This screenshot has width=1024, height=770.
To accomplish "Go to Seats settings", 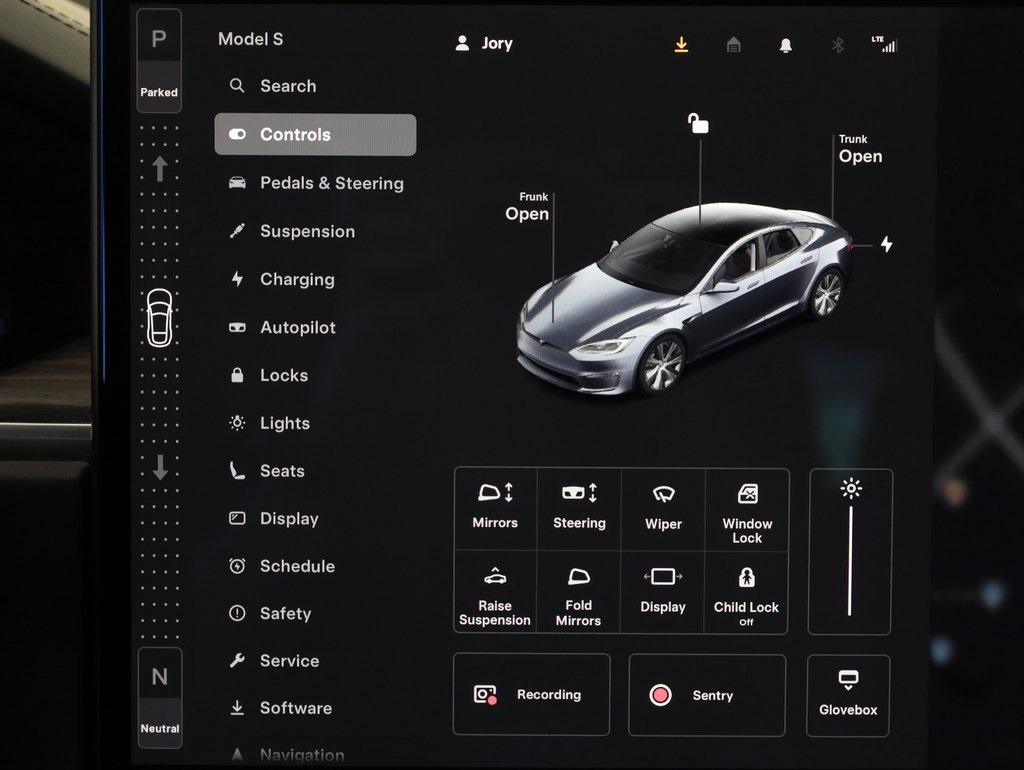I will tap(266, 471).
